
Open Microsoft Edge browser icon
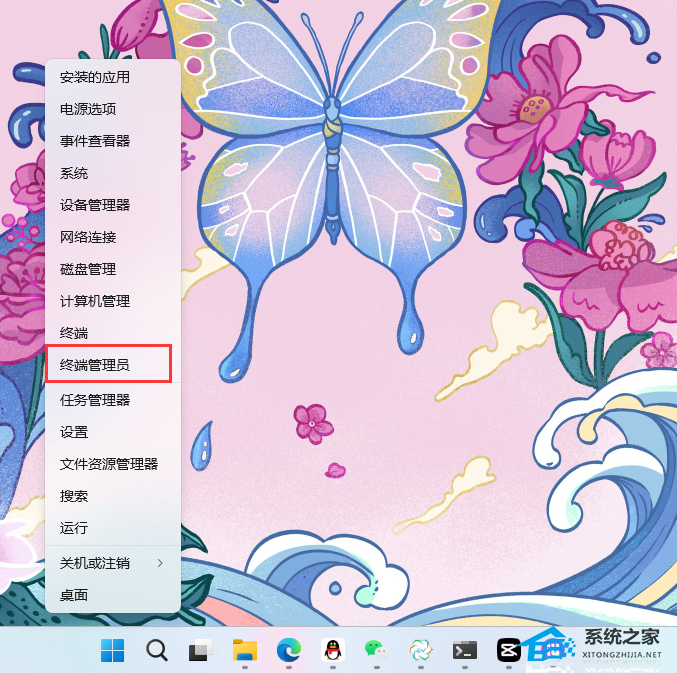pos(289,650)
